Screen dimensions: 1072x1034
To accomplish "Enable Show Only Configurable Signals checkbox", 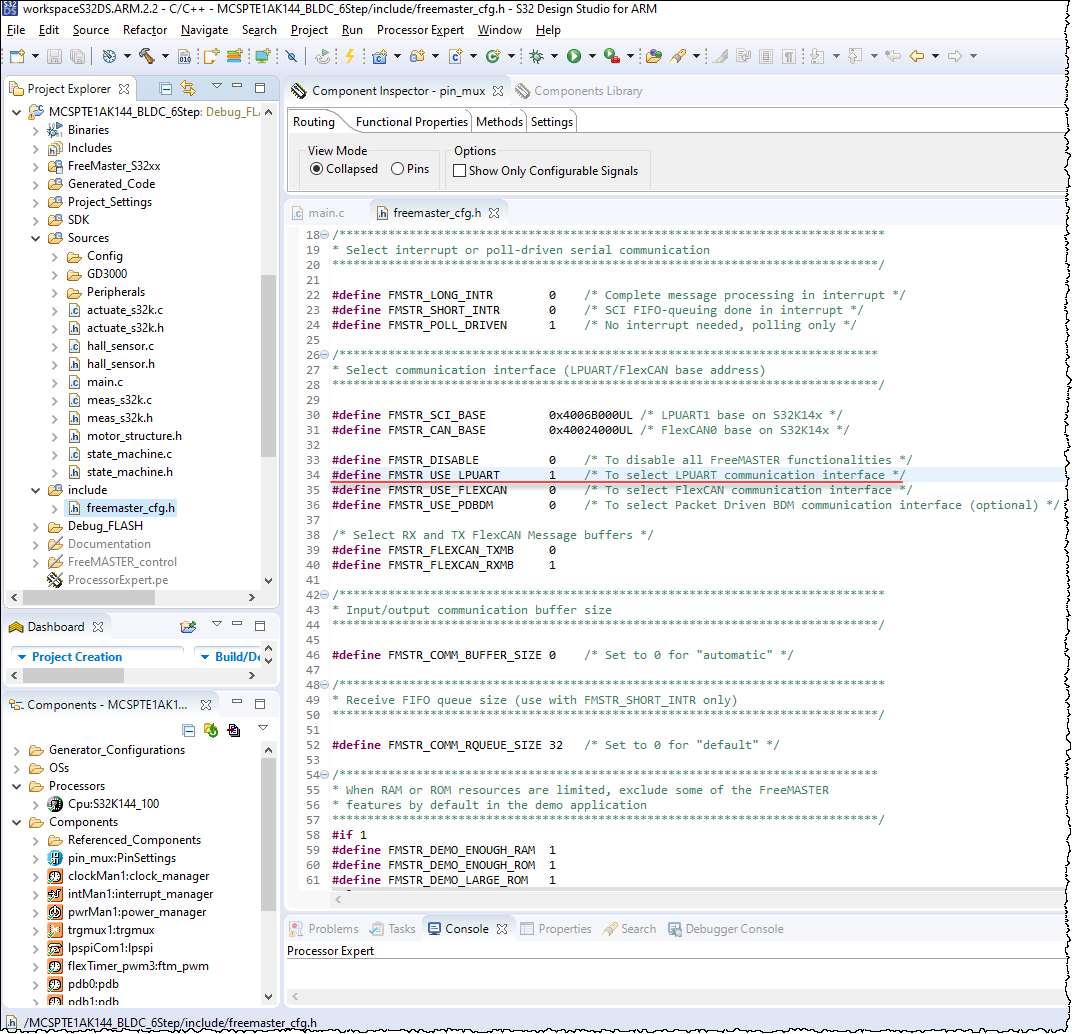I will (x=459, y=171).
